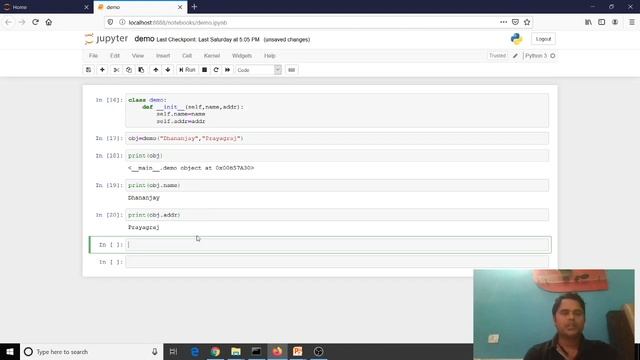
Task: Open the Cell menu
Action: point(187,56)
